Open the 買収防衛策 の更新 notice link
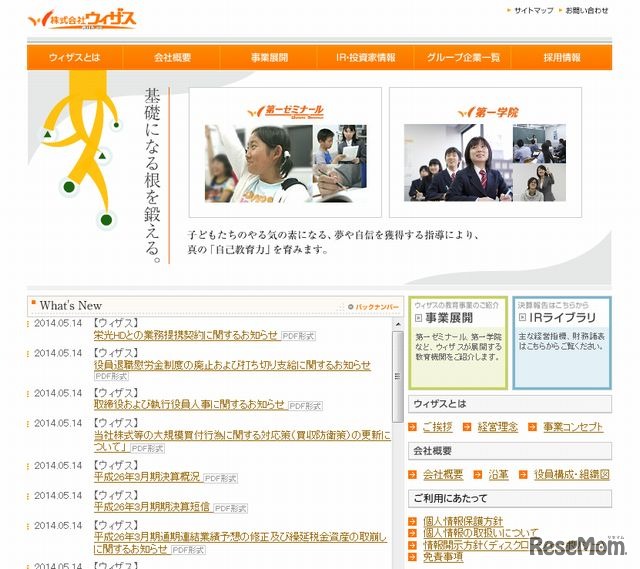Image resolution: width=640 pixels, height=569 pixels. 242,436
